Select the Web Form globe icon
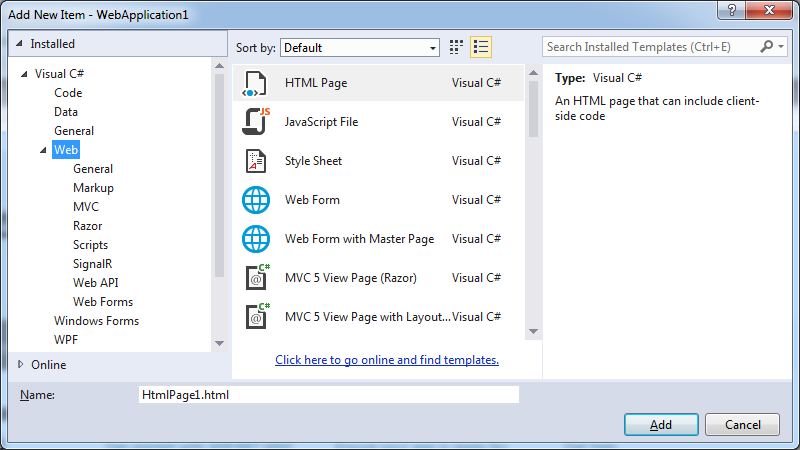The width and height of the screenshot is (800, 450). click(x=256, y=200)
